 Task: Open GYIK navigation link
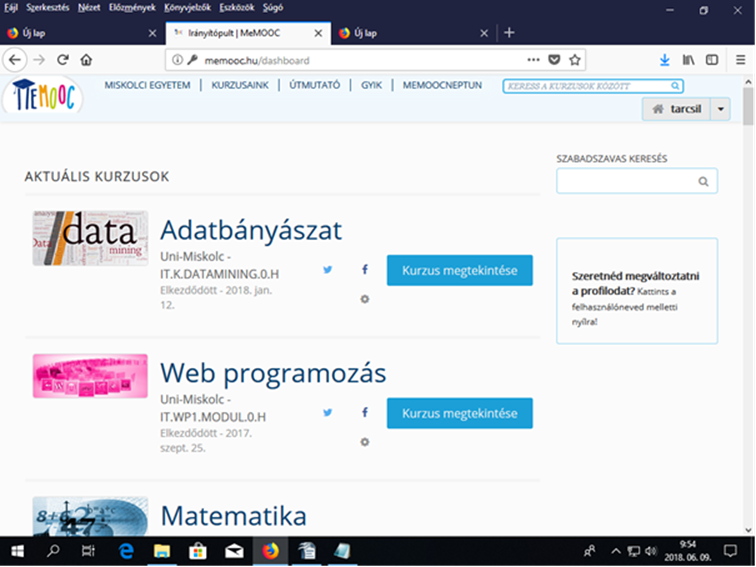(x=372, y=85)
